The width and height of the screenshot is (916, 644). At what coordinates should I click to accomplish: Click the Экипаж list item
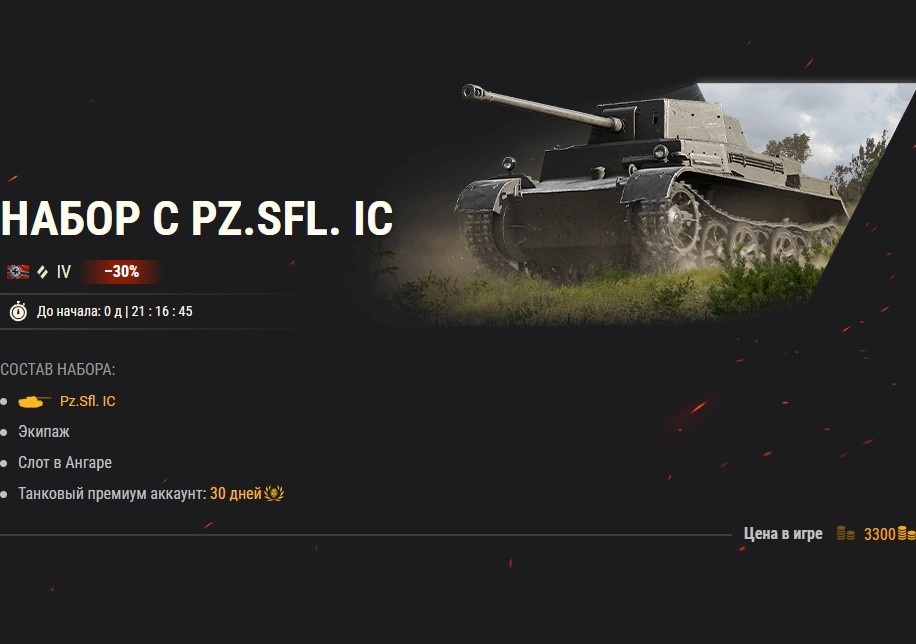(x=44, y=432)
